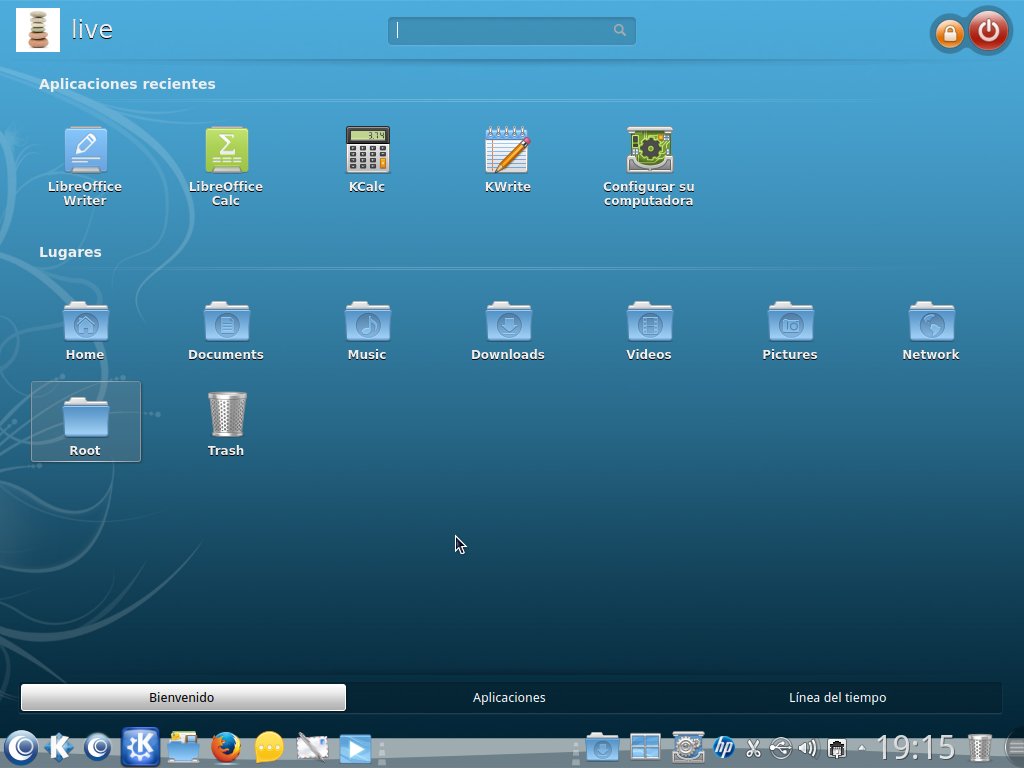Launch Firefox from the taskbar

pos(226,747)
